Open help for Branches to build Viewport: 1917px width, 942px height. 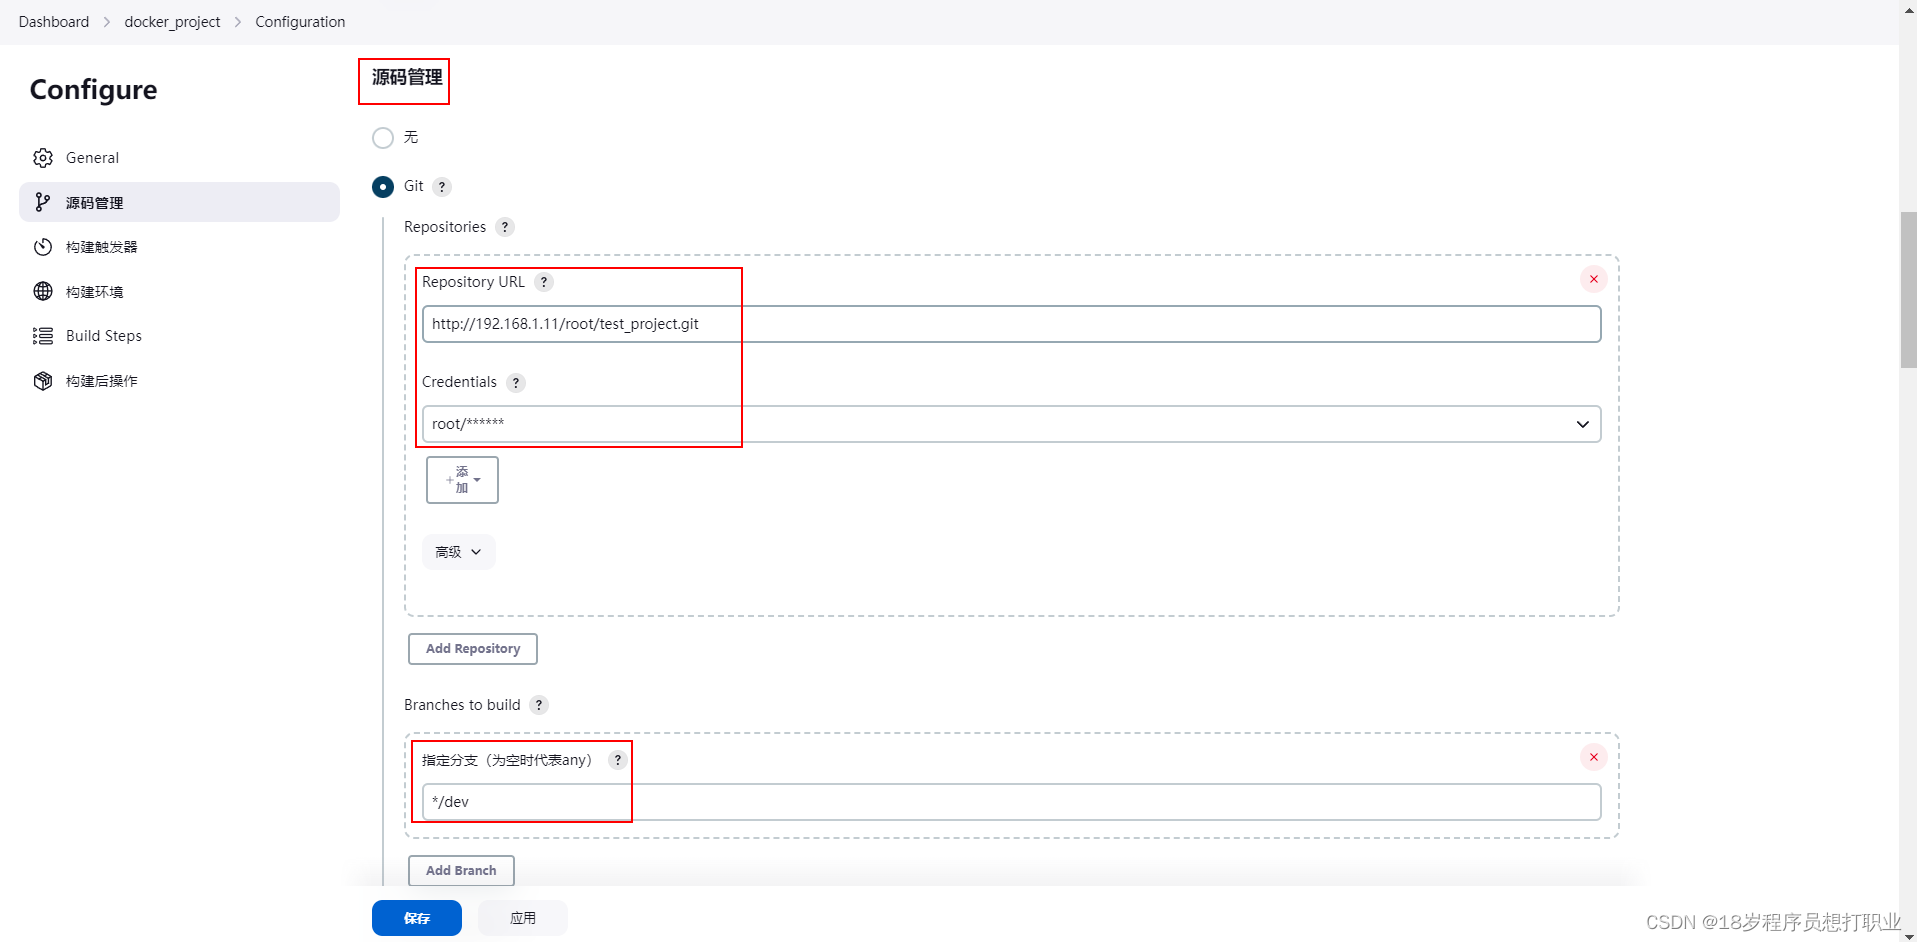click(x=539, y=705)
